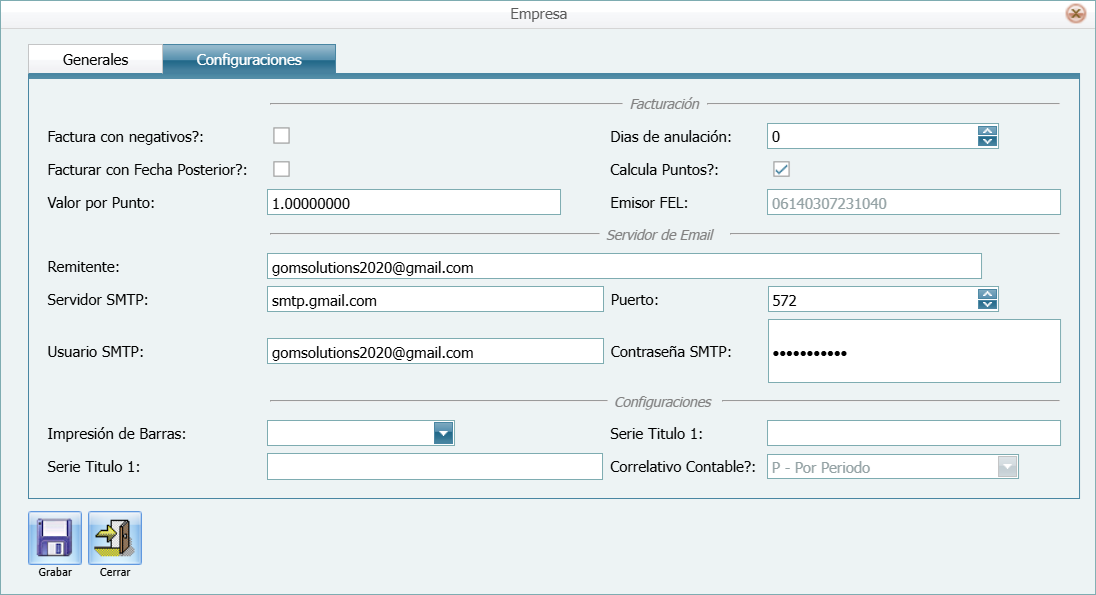Switch to the Generales tab

tap(95, 59)
